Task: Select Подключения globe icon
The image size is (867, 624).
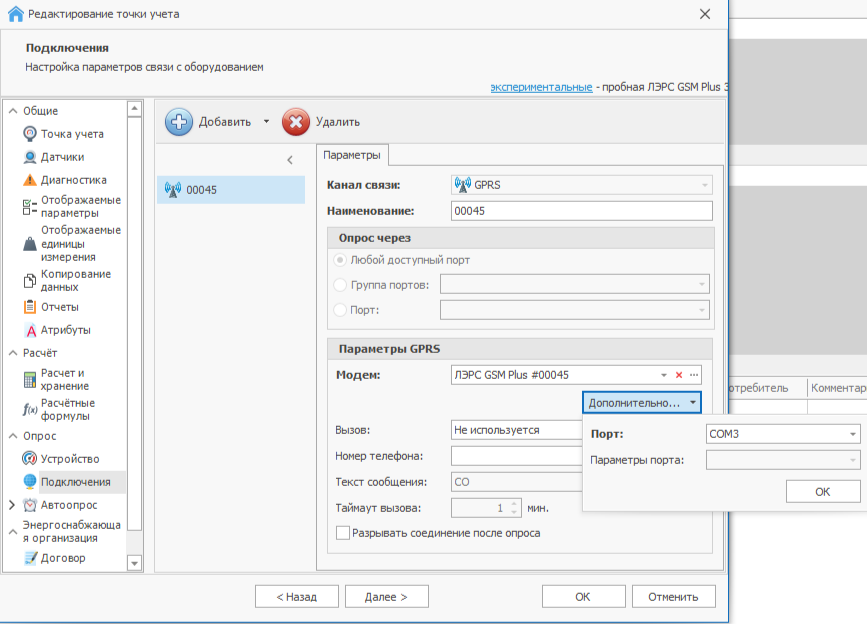Action: [x=30, y=481]
